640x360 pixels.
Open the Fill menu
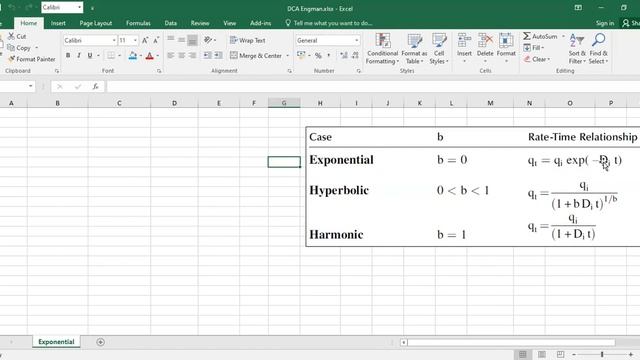533,48
